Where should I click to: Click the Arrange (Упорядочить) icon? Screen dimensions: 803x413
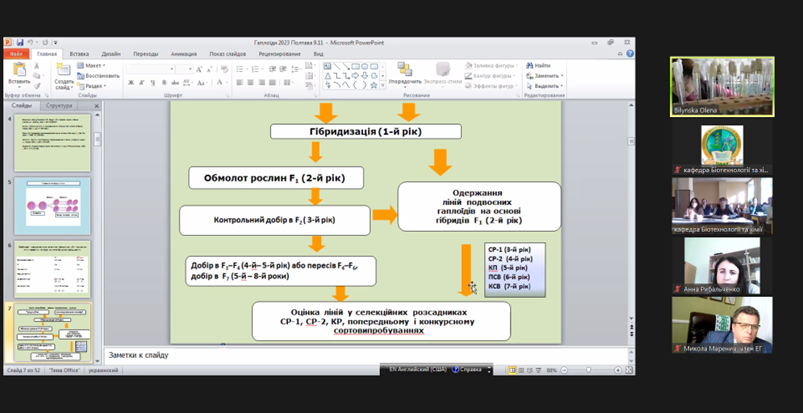click(405, 69)
